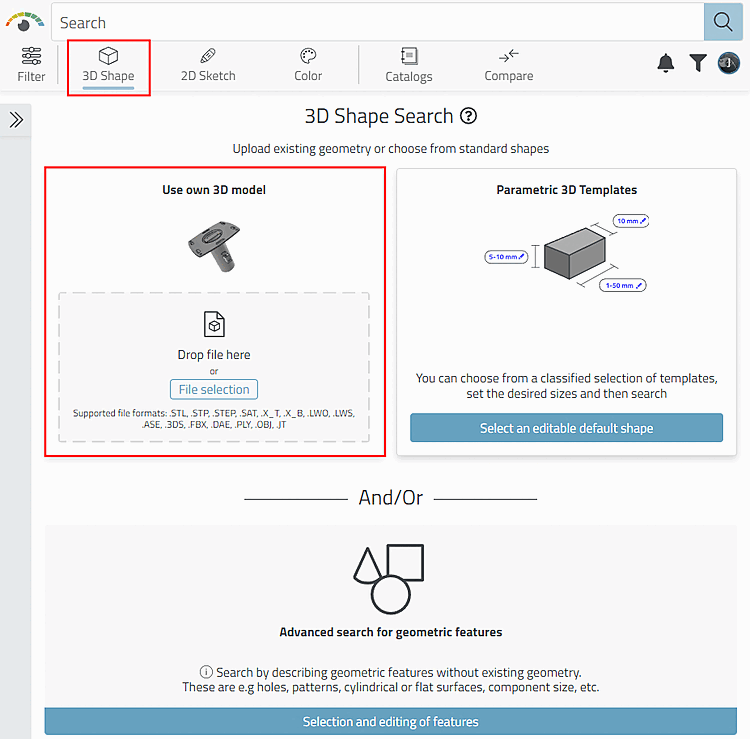Image resolution: width=750 pixels, height=739 pixels.
Task: Open the Color search tab
Action: click(308, 65)
